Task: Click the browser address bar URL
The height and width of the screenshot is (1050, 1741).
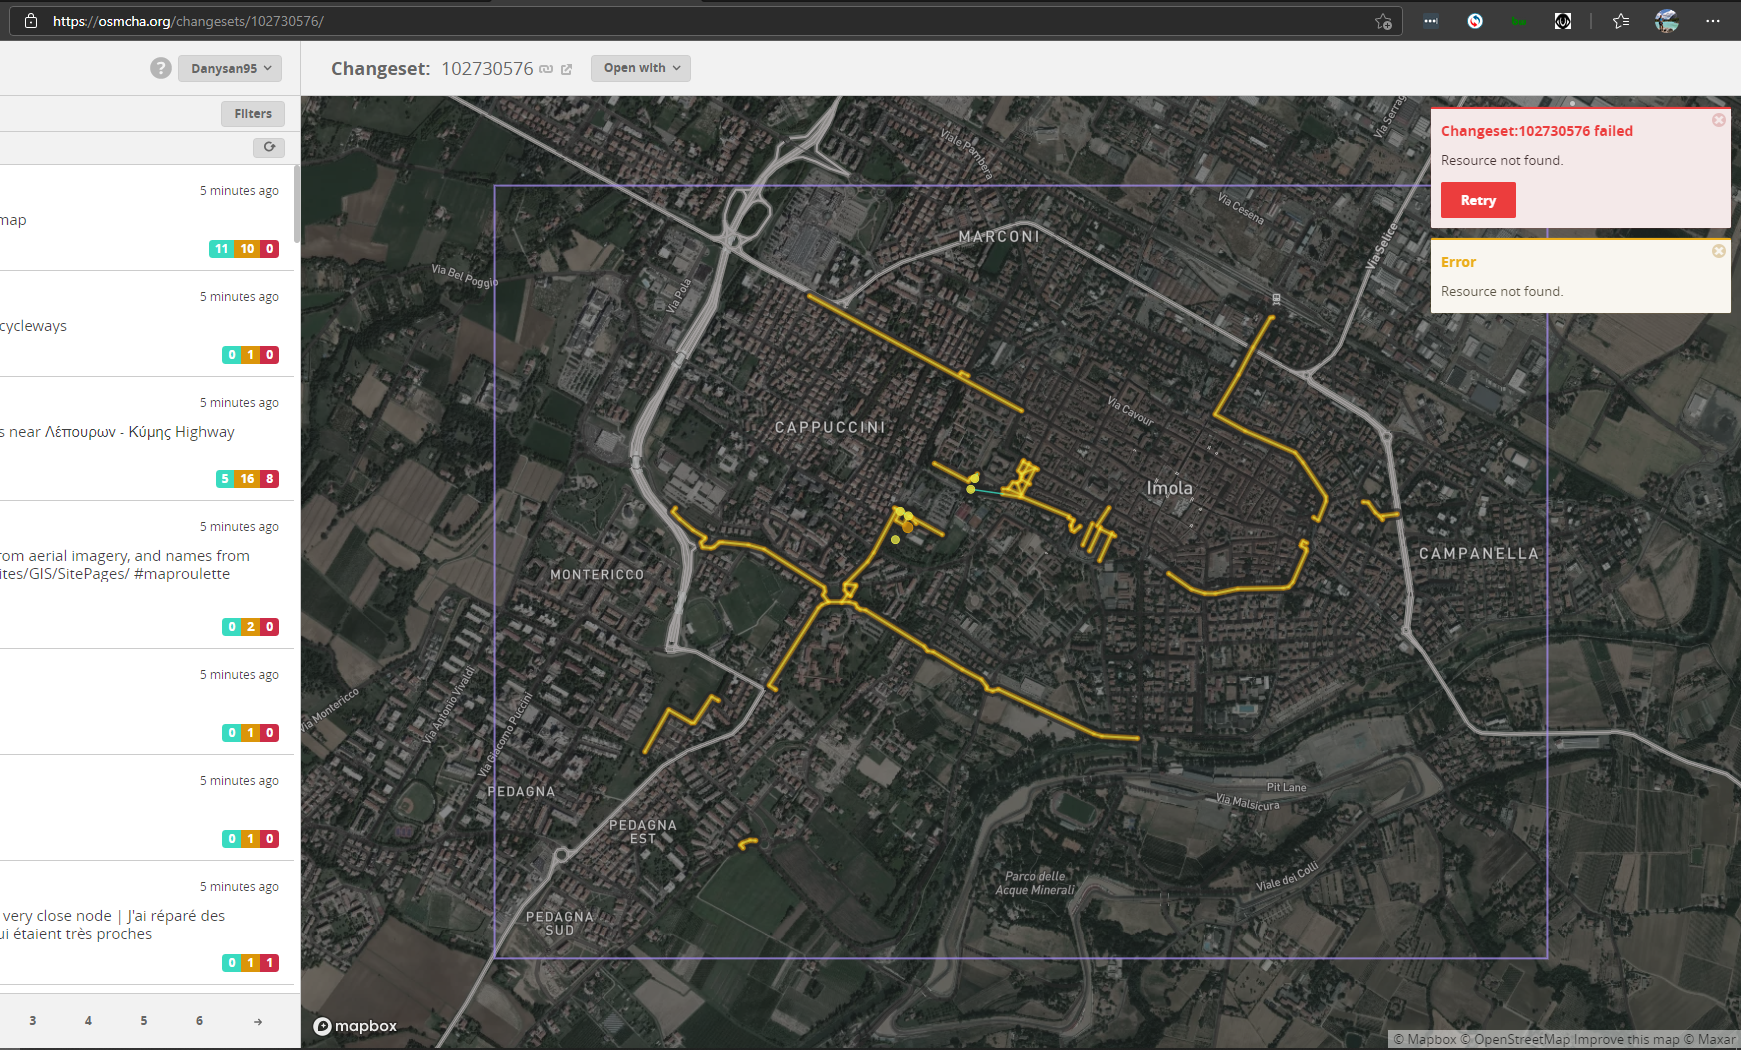Action: click(188, 21)
